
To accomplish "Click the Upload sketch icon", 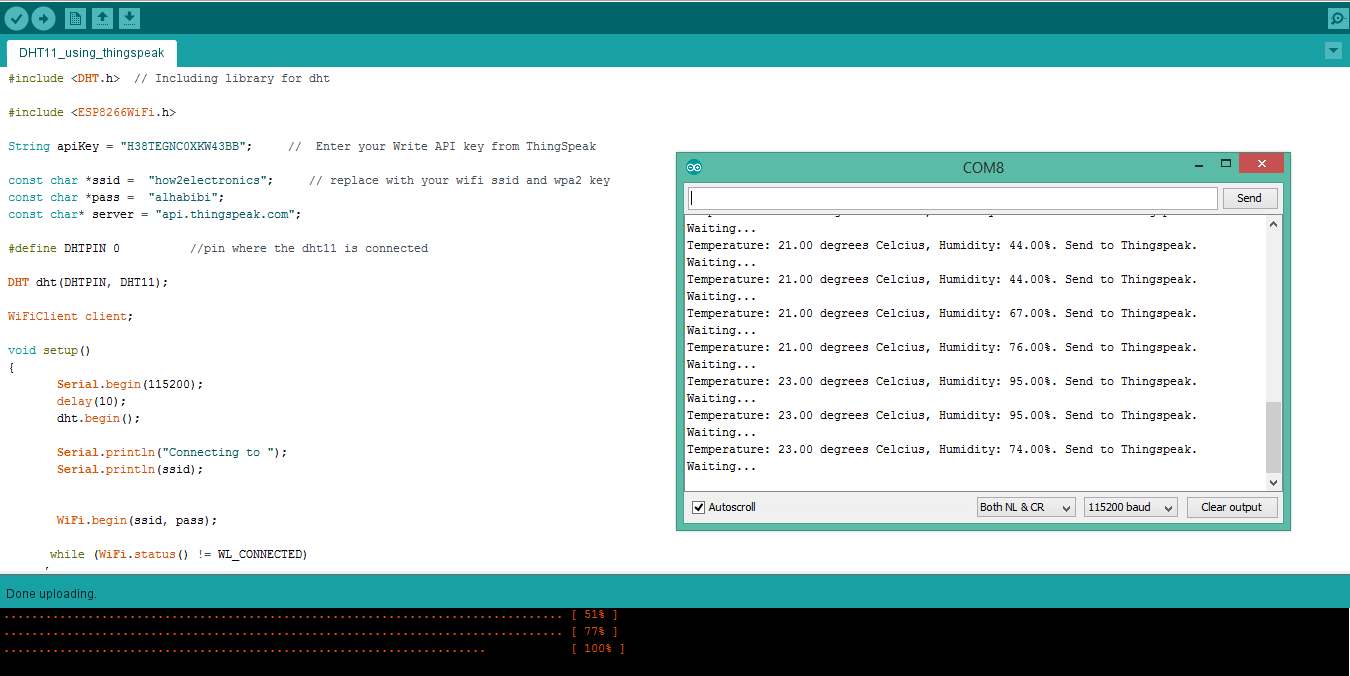I will [42, 17].
